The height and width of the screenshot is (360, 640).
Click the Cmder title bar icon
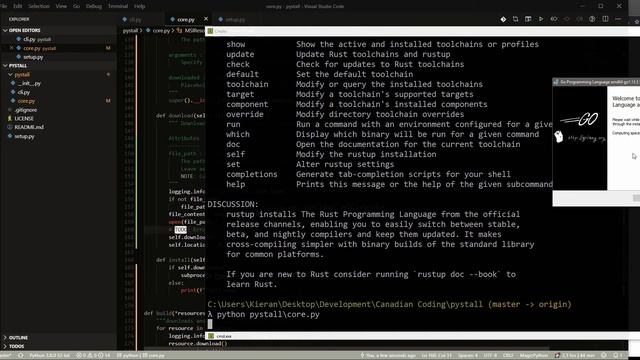tap(210, 31)
